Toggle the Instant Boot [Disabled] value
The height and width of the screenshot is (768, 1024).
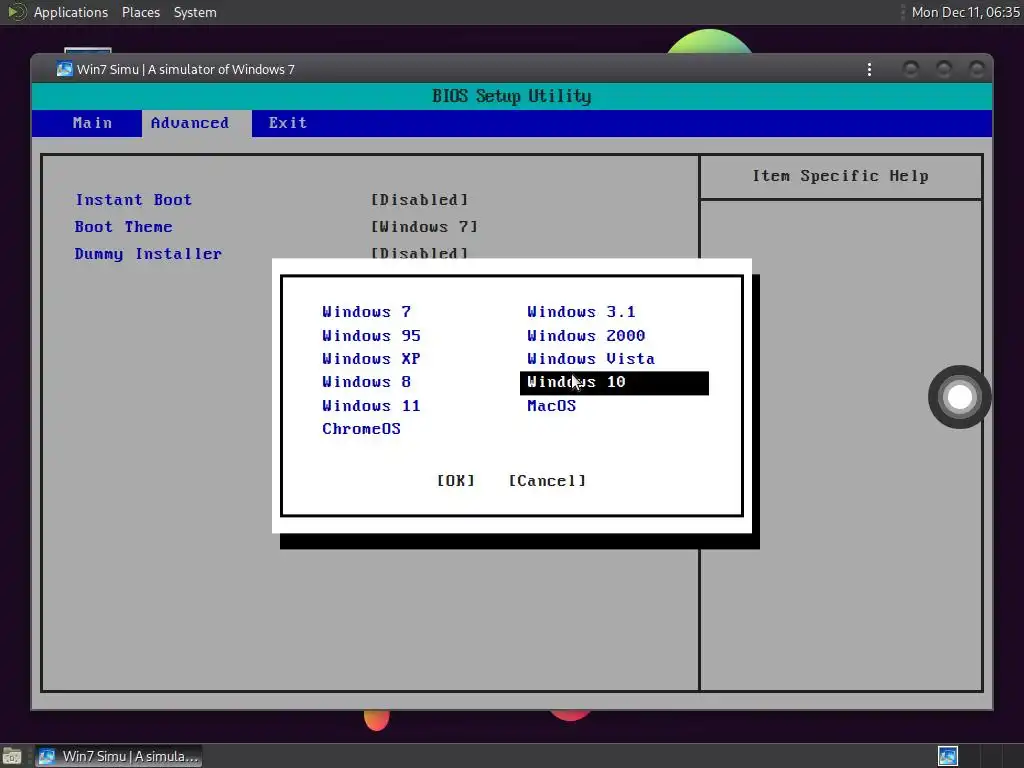(x=419, y=200)
